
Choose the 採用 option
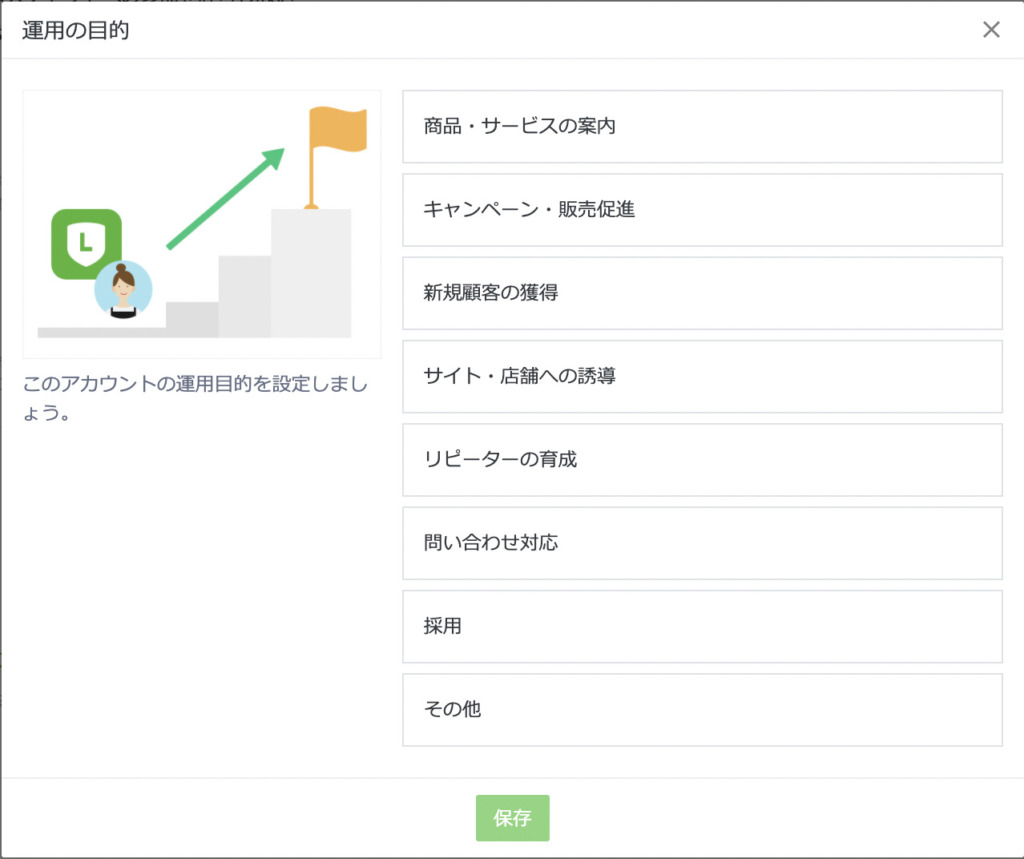tap(702, 626)
